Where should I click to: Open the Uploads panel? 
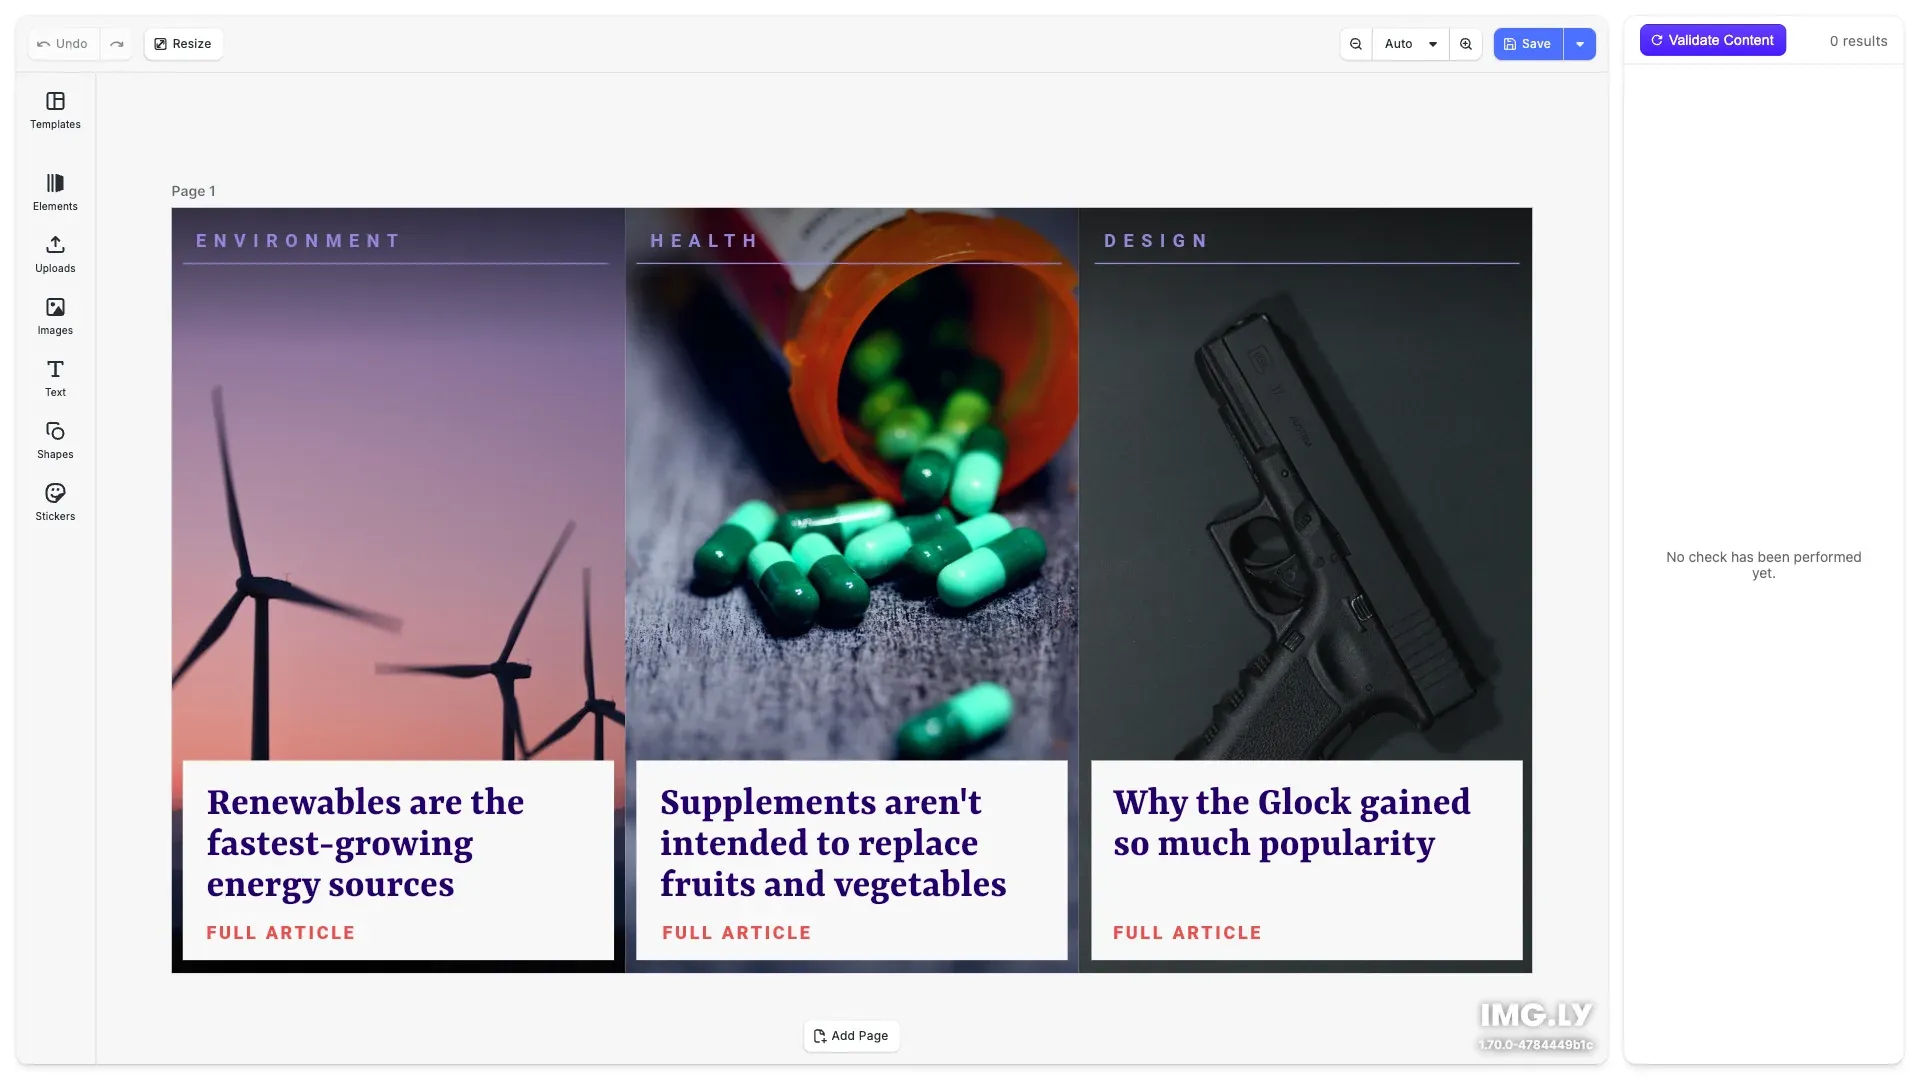coord(55,254)
